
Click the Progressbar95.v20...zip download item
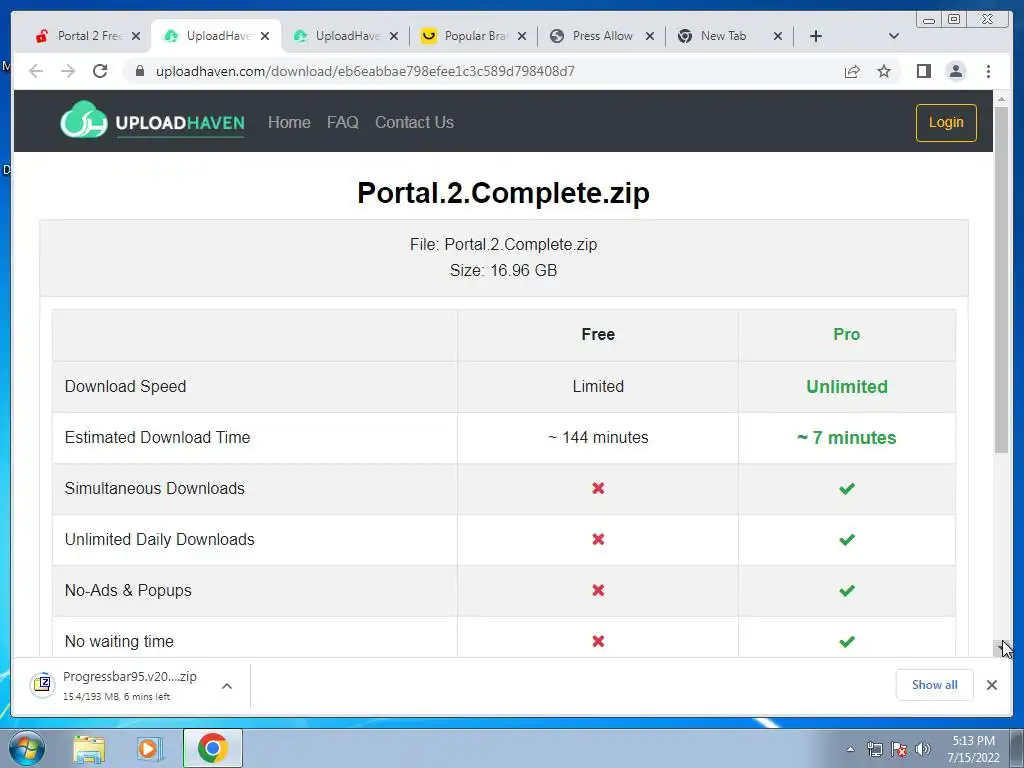click(130, 685)
